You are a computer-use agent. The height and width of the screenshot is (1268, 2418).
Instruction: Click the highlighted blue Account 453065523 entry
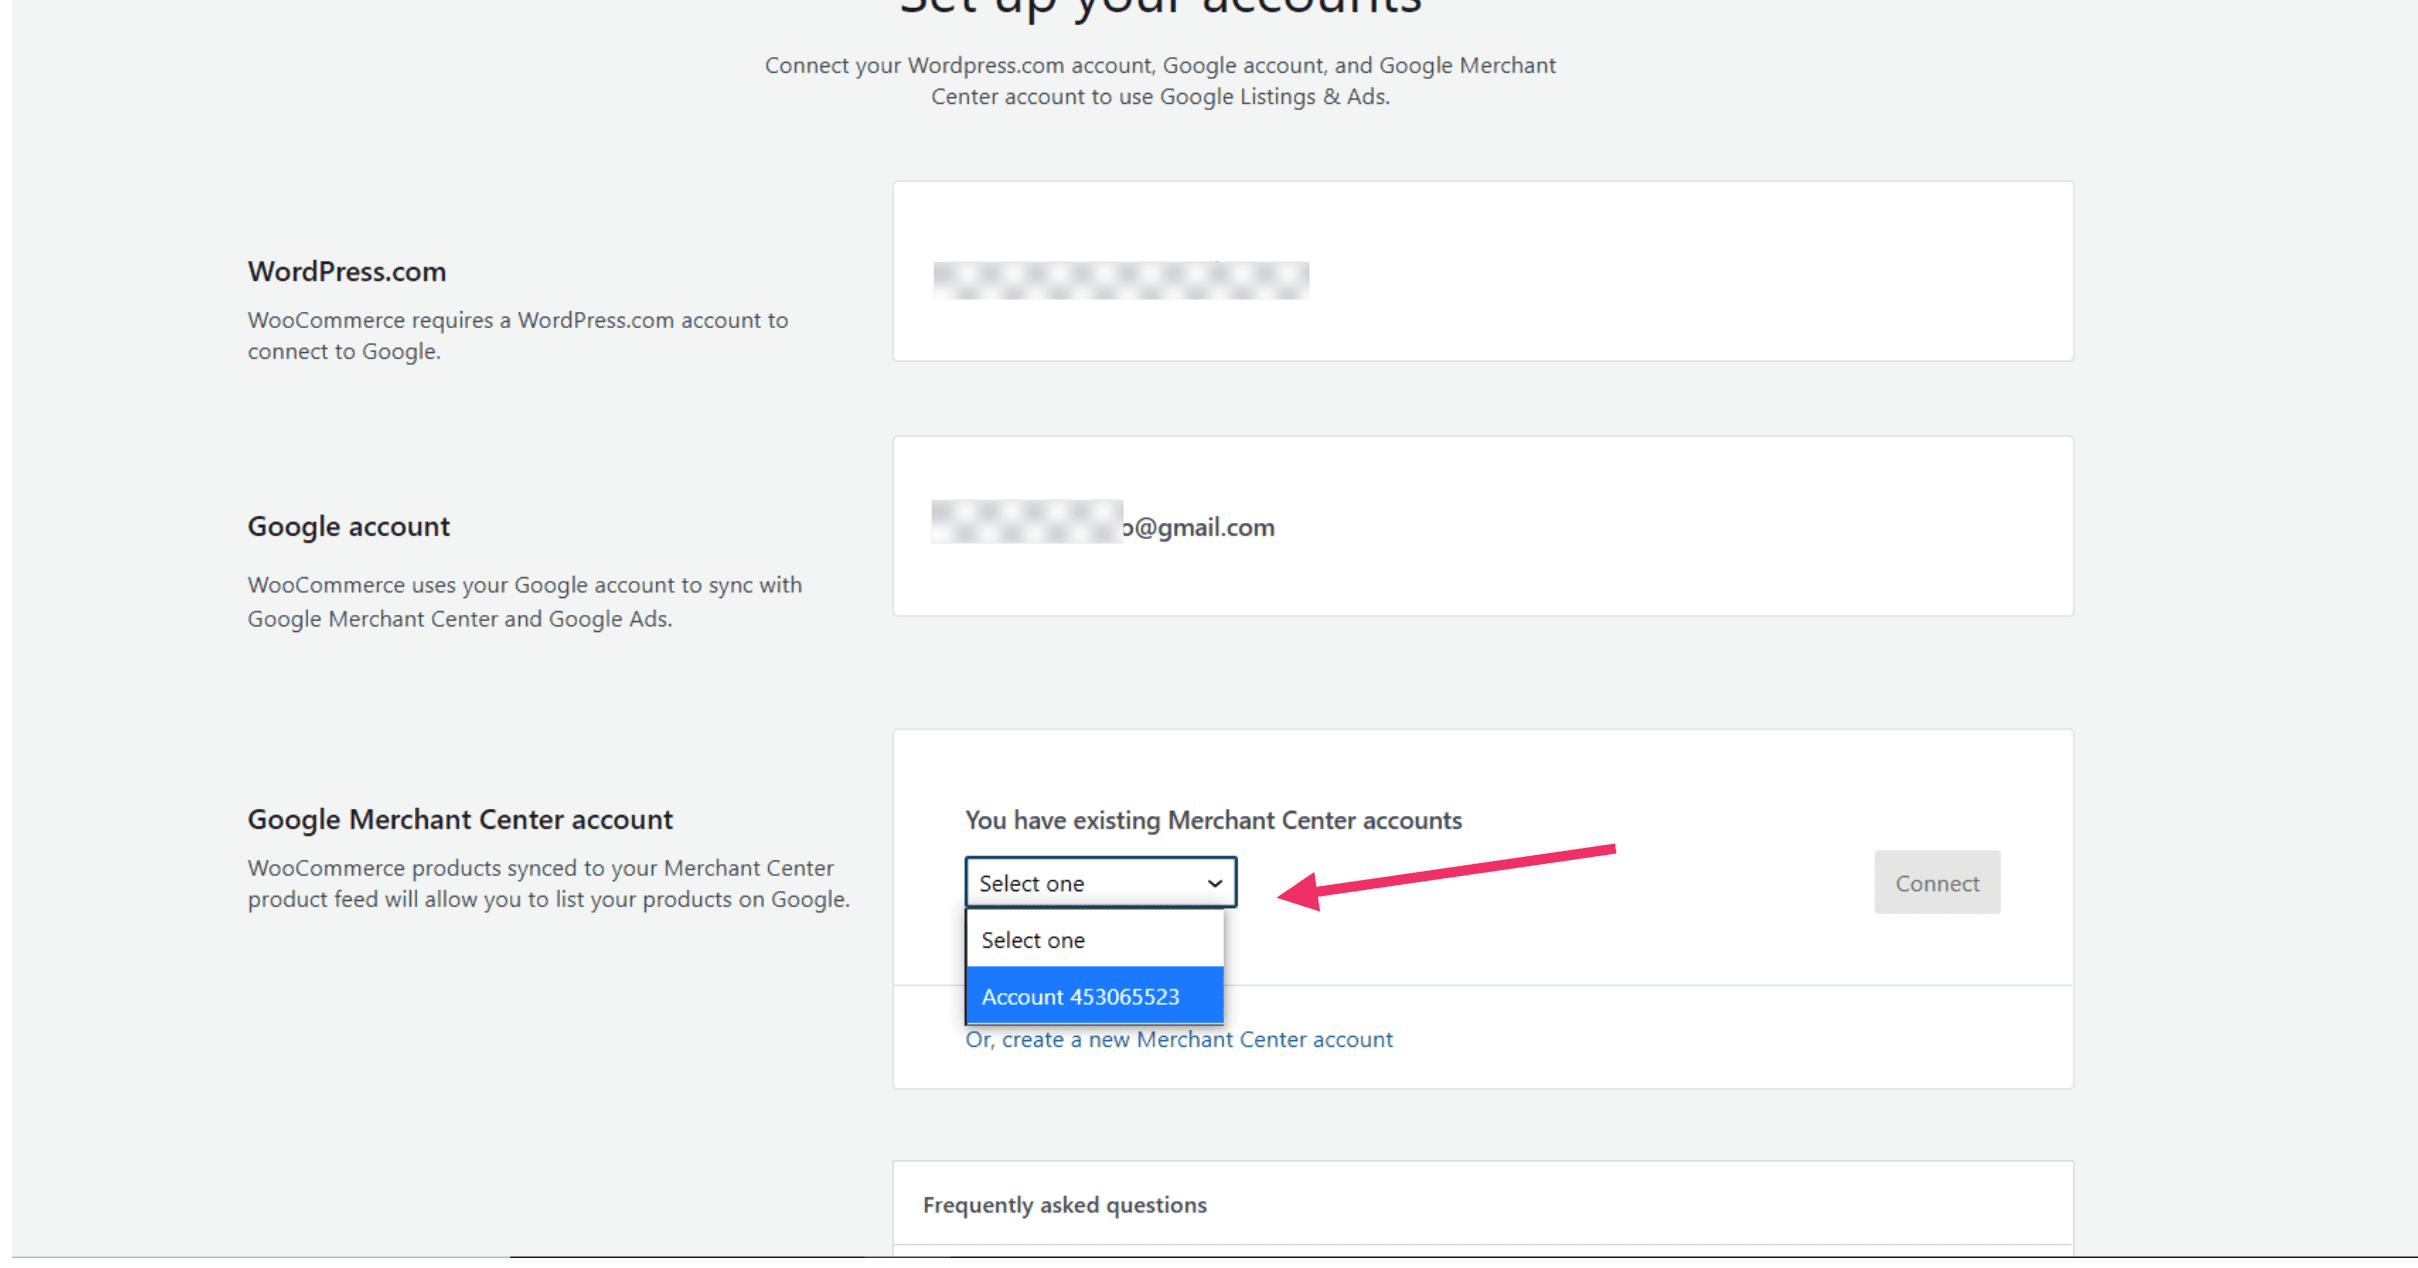coord(1081,996)
